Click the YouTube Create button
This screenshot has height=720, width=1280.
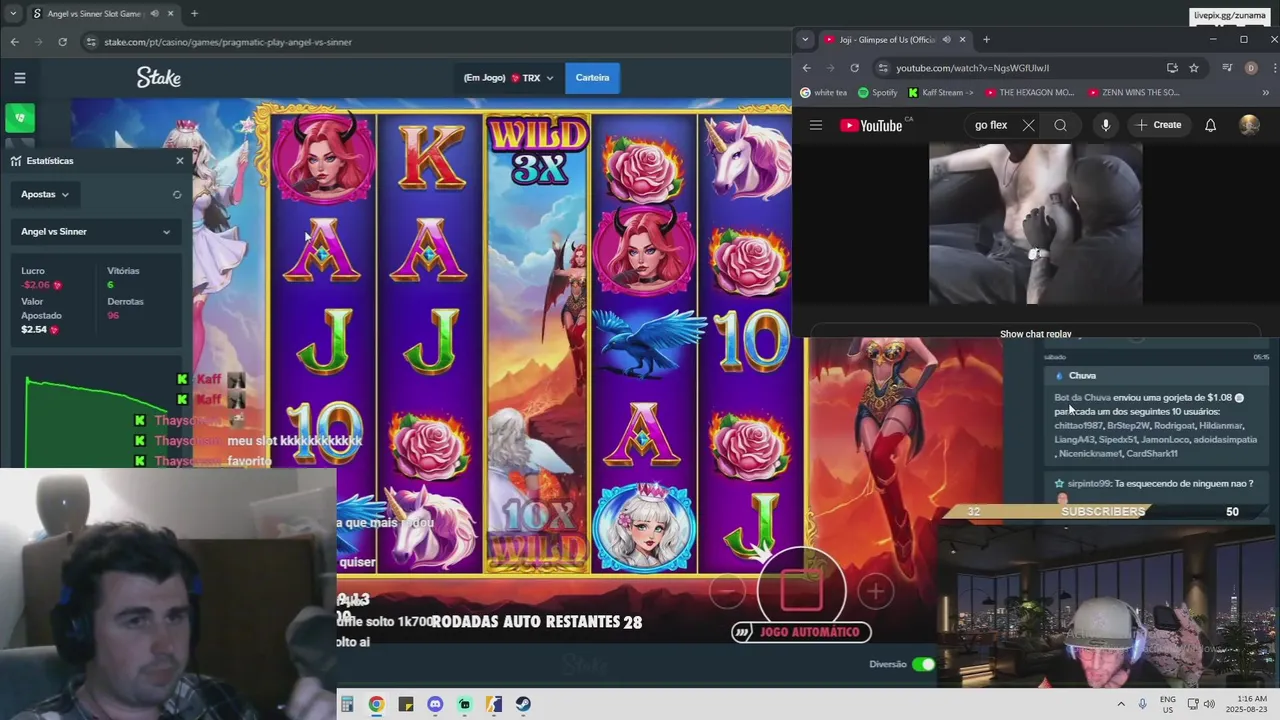(1159, 125)
